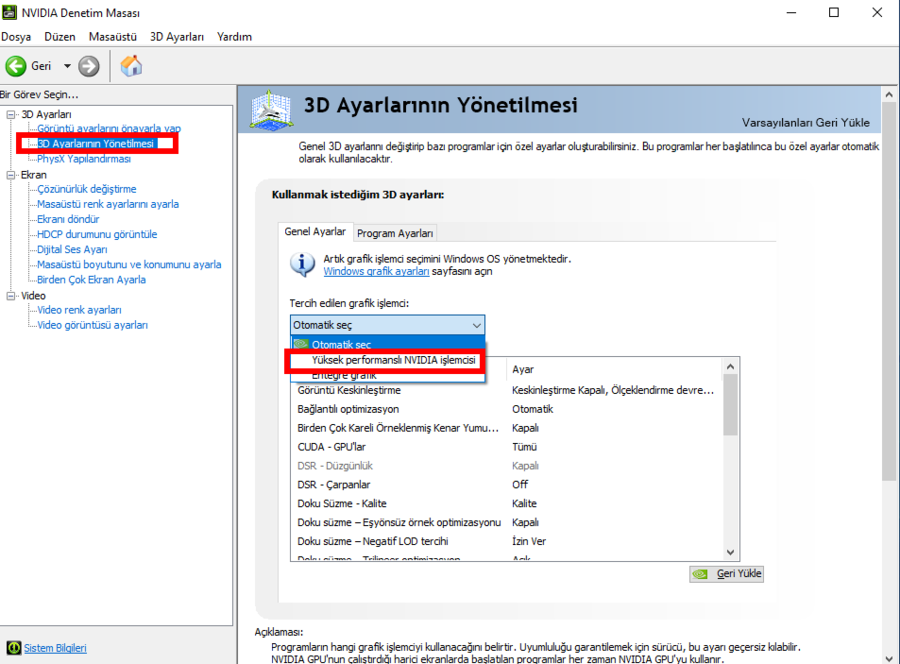Click the settings list scroll down arrow

pos(731,552)
